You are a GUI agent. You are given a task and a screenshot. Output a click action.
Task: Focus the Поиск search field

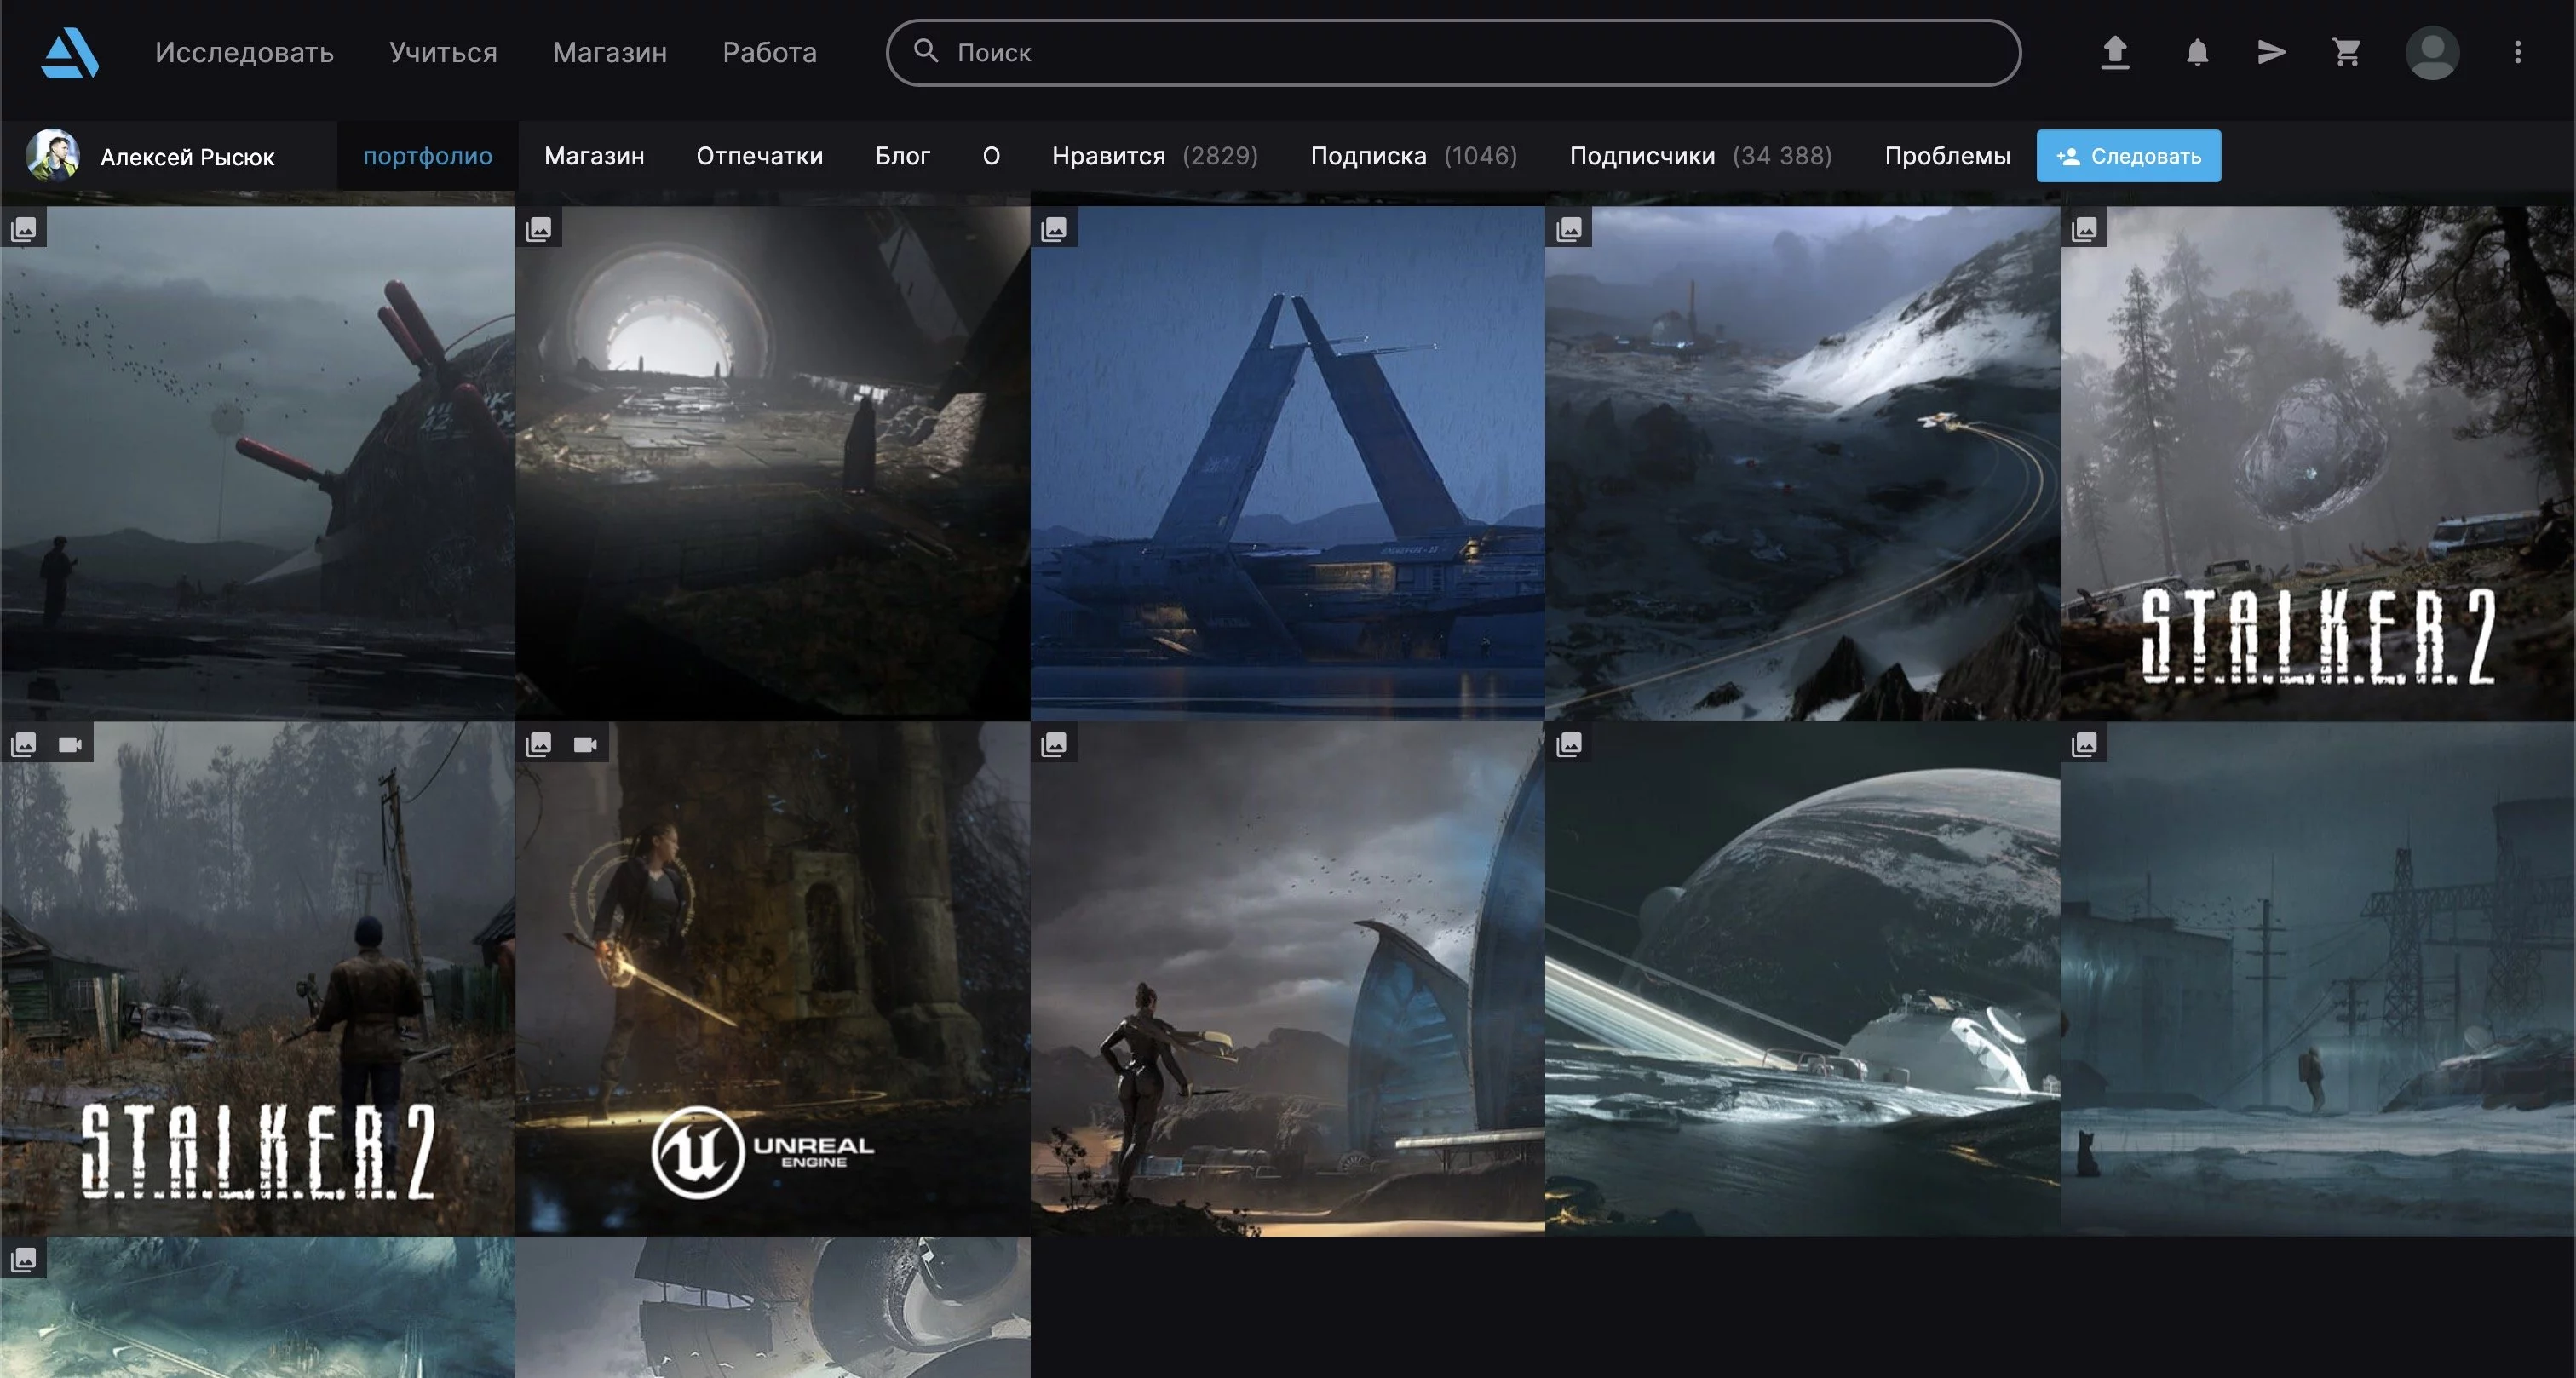(x=1453, y=52)
